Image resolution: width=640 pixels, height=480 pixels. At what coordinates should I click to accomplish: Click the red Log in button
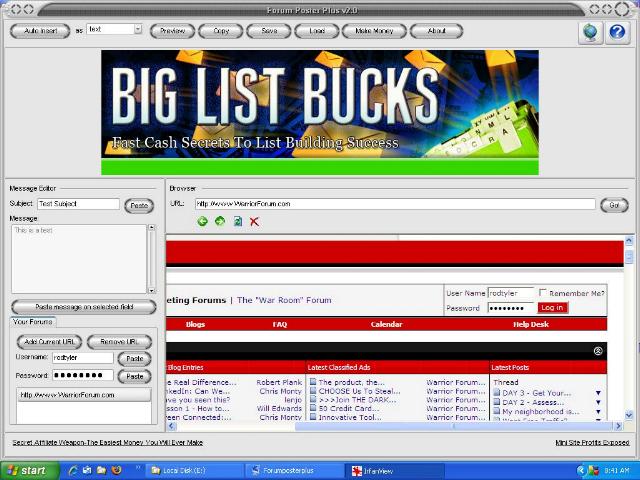coord(552,308)
